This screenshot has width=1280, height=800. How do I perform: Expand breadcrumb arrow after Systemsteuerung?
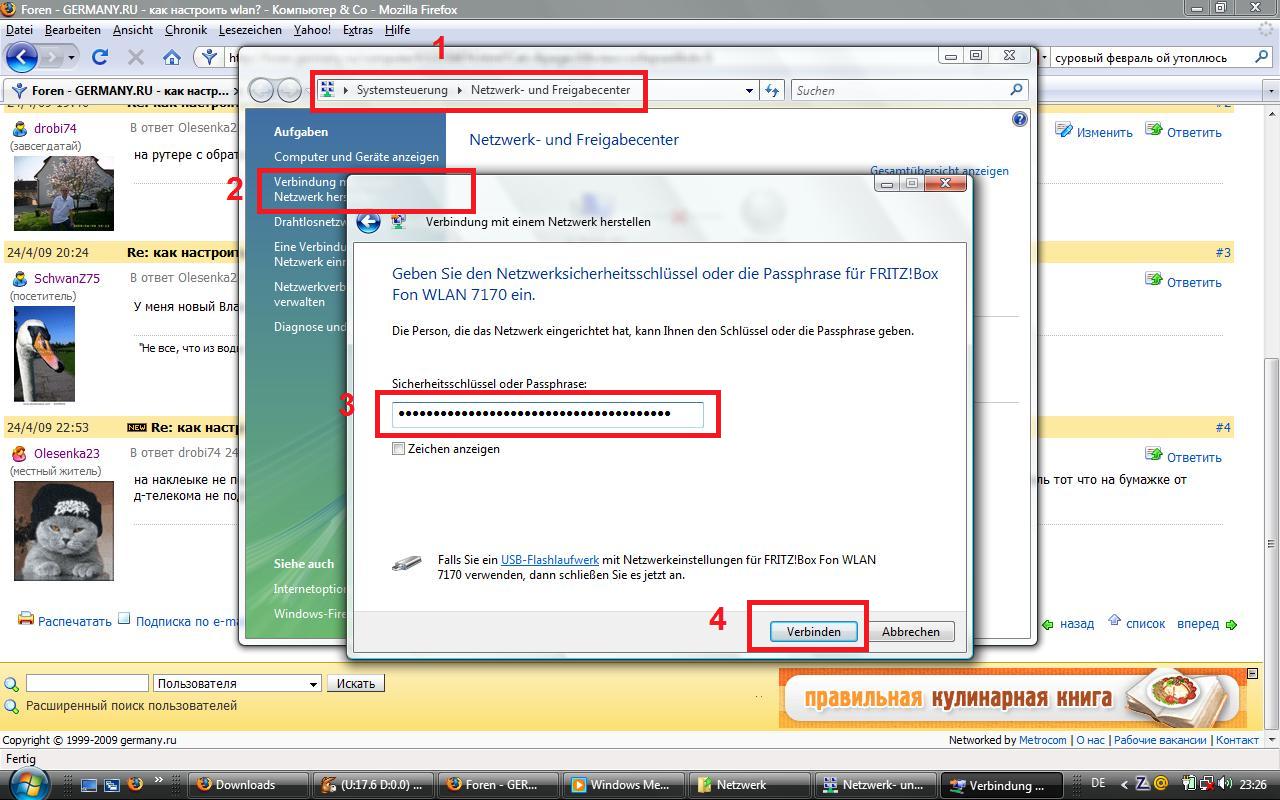[x=460, y=90]
